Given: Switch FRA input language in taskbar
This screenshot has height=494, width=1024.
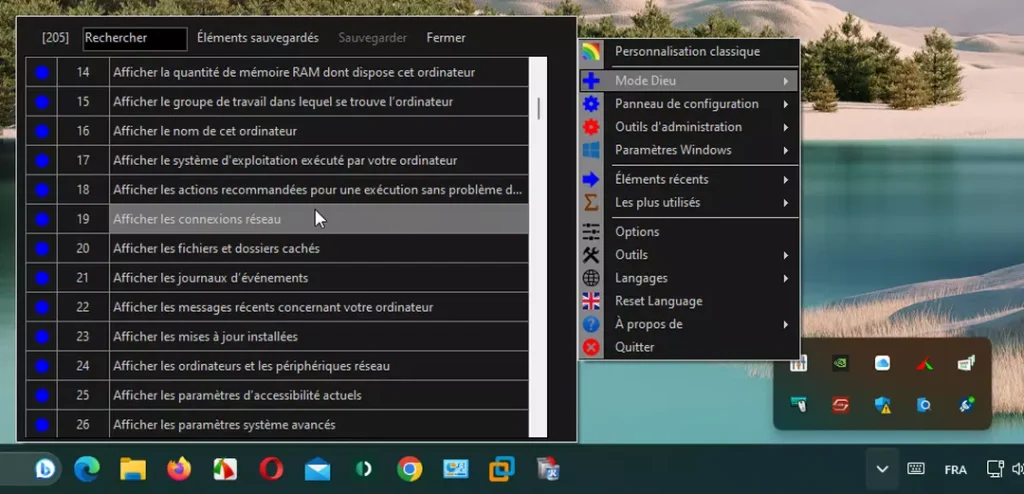Looking at the screenshot, I should coord(955,470).
